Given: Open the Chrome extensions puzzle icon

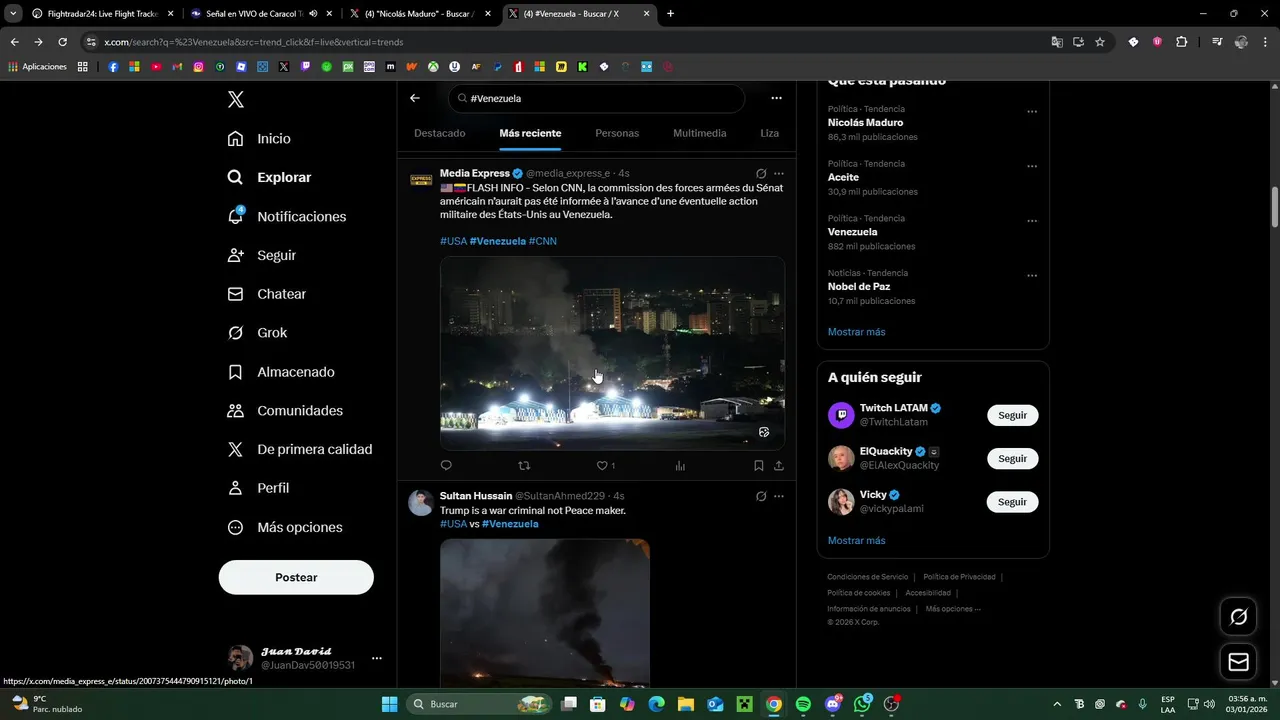Looking at the screenshot, I should click(x=1182, y=42).
